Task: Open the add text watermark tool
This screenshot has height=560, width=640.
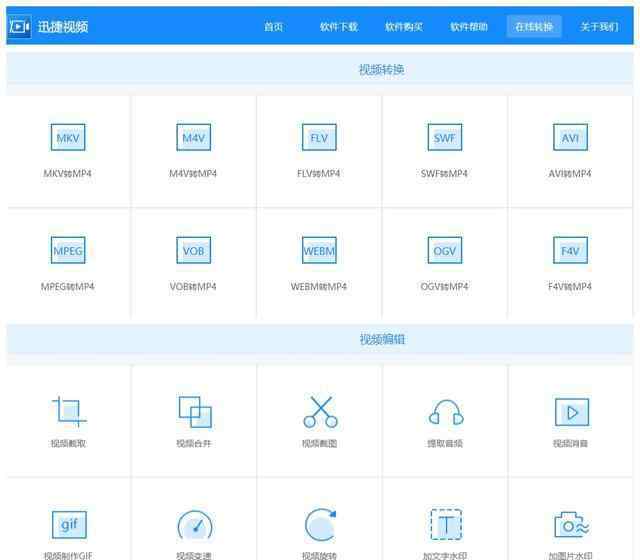Action: click(445, 524)
